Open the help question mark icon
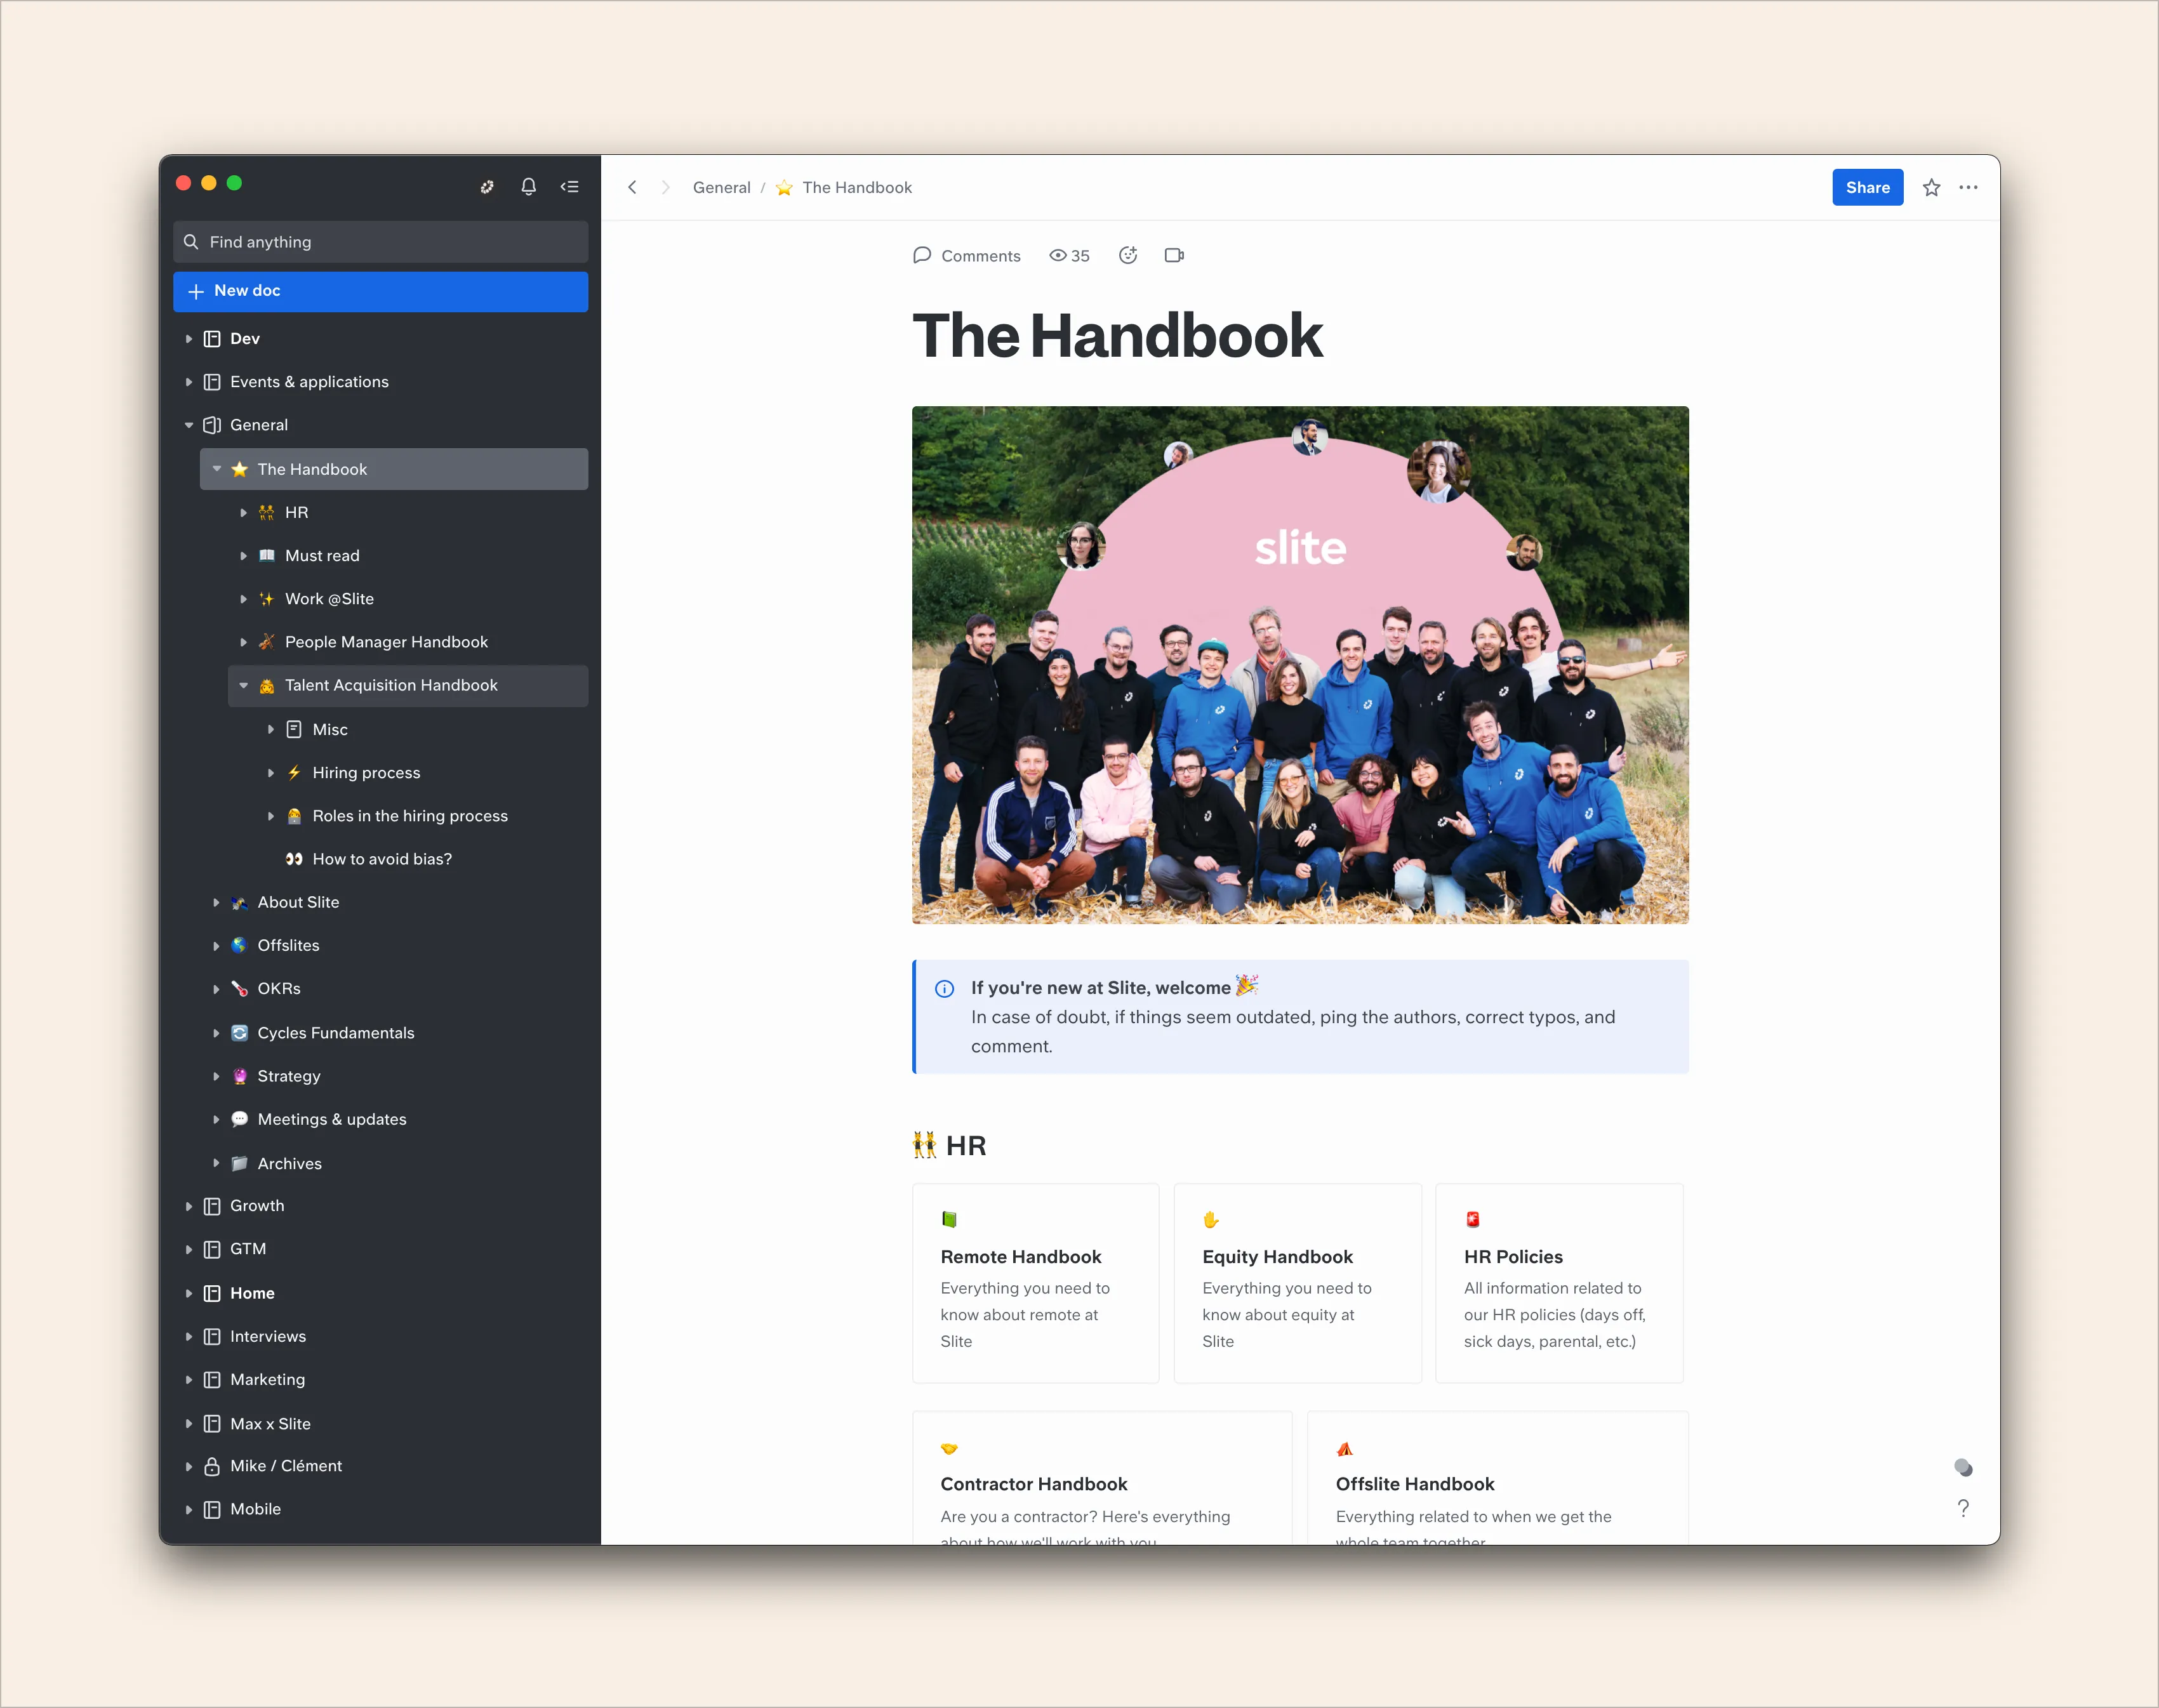The width and height of the screenshot is (2159, 1708). pyautogui.click(x=1963, y=1508)
